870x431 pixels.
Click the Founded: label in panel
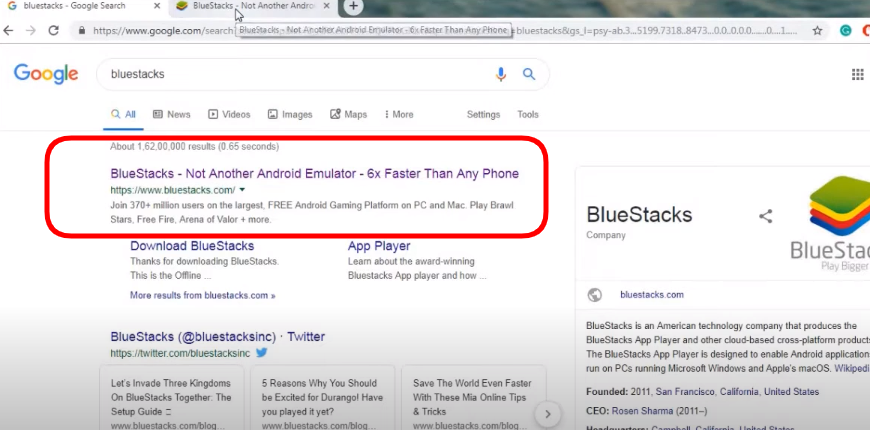tap(607, 392)
